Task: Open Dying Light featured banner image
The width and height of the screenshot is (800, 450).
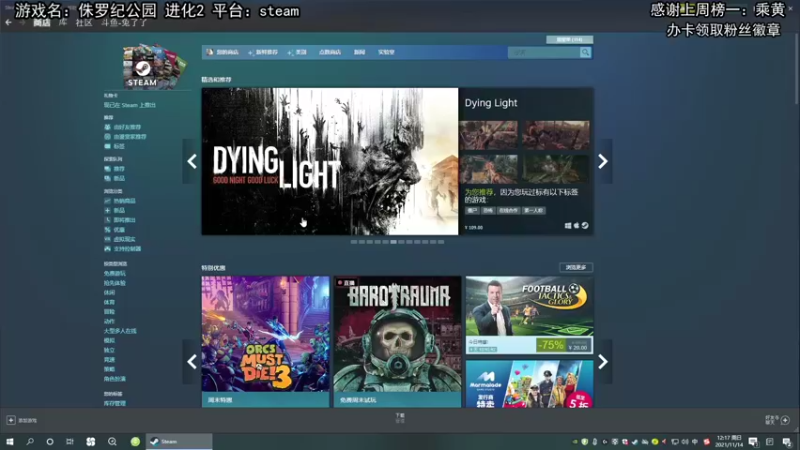Action: (x=330, y=161)
